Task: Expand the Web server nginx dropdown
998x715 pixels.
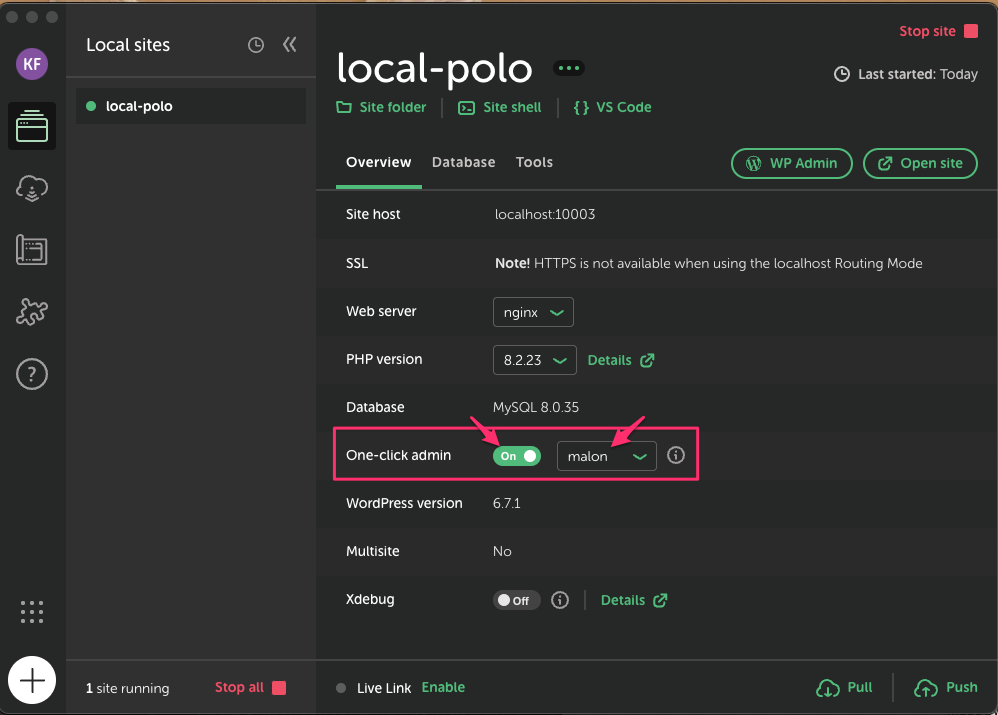Action: 533,312
